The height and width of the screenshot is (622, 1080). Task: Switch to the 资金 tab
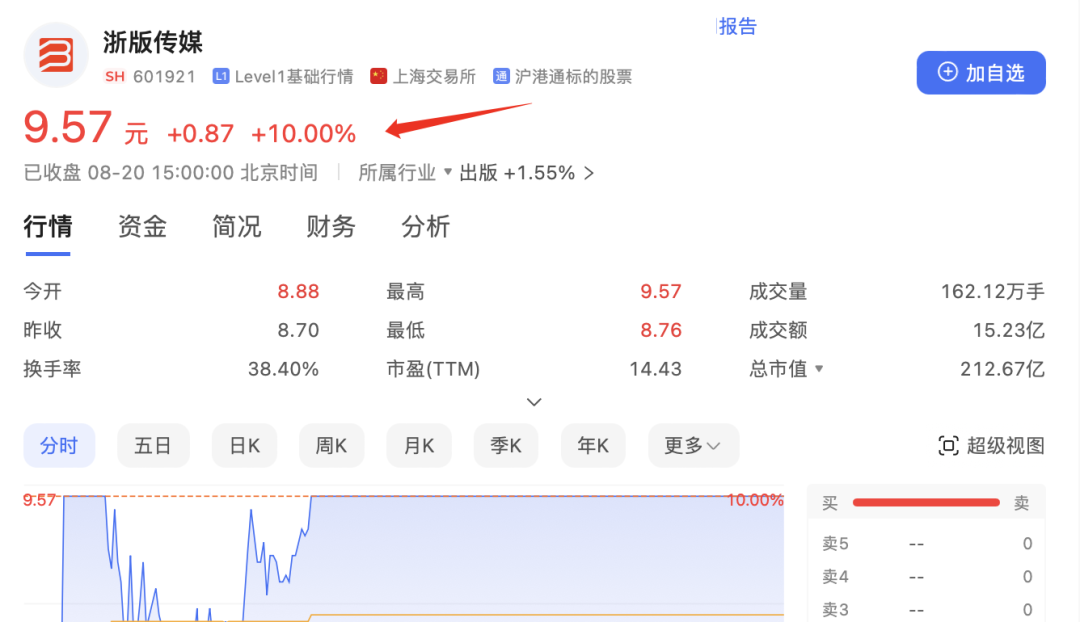coord(142,227)
